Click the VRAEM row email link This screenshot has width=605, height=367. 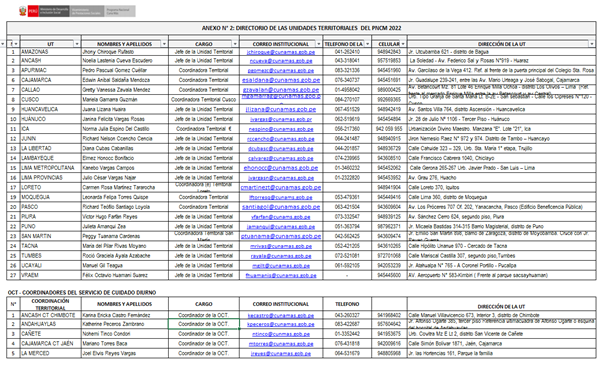(281, 276)
